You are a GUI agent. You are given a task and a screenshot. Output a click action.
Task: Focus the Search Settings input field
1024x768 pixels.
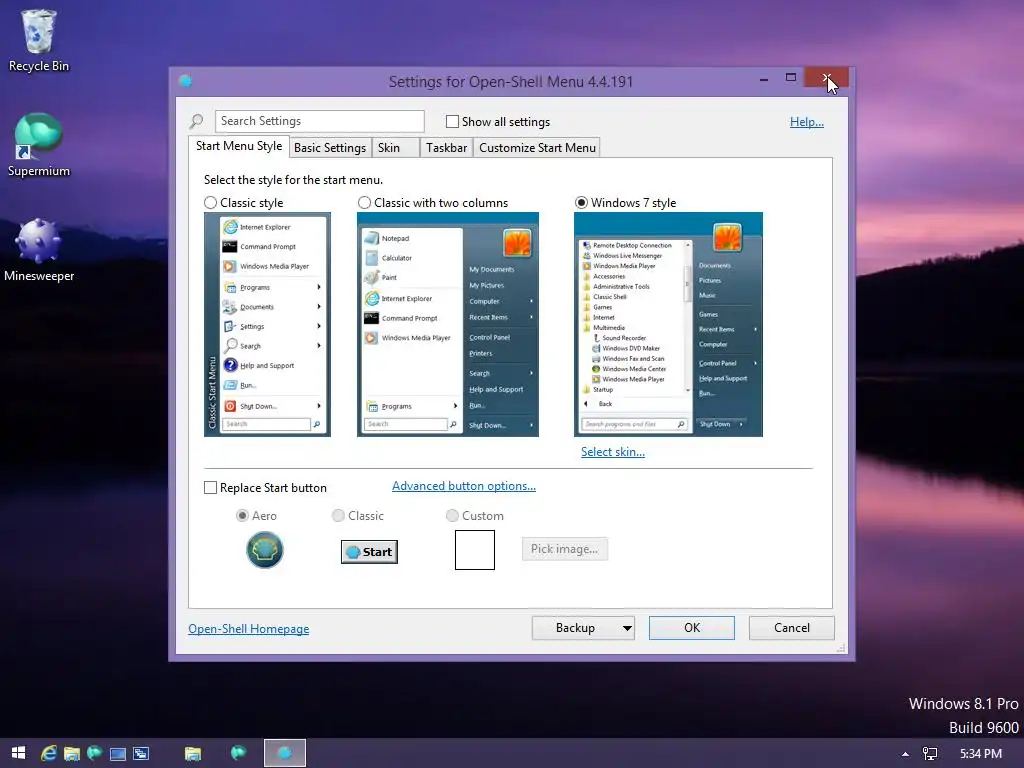[319, 121]
